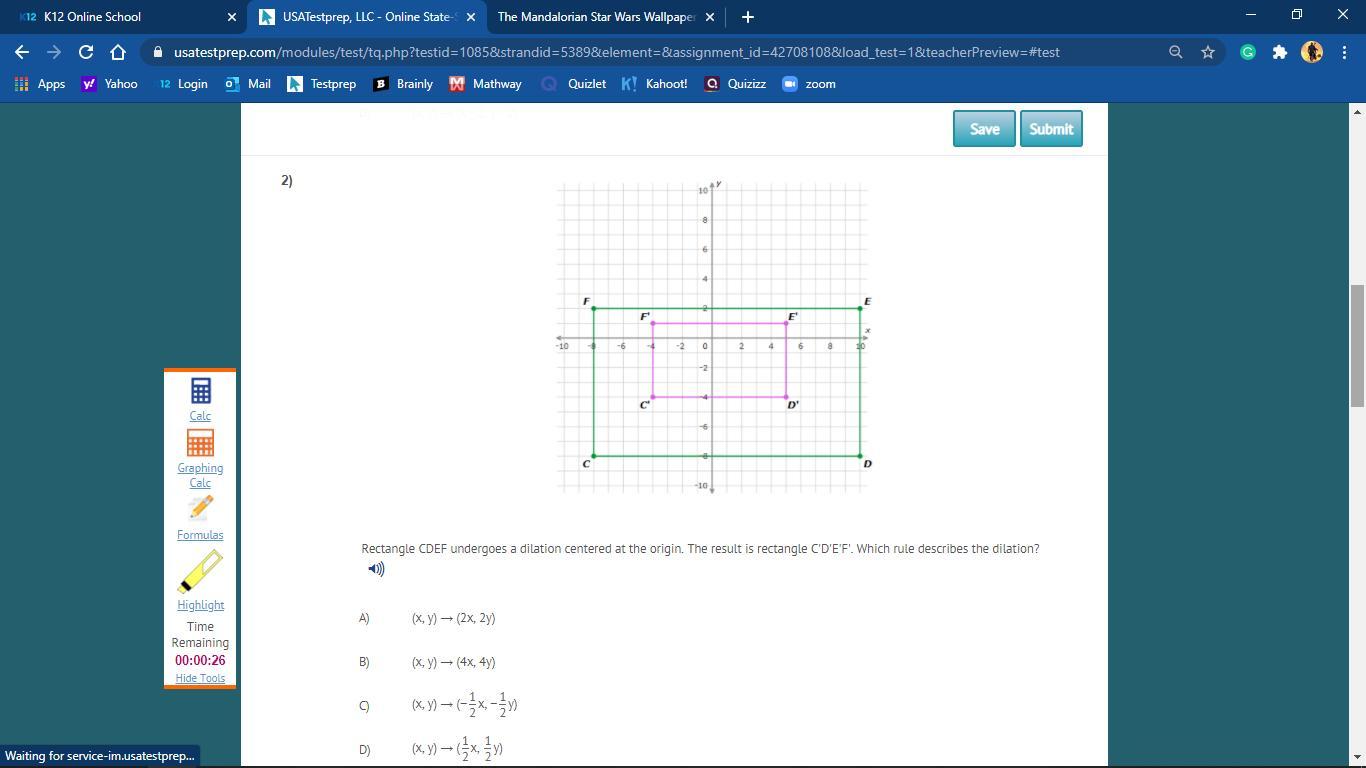Open the Apps bookmarks shortcut

point(40,84)
